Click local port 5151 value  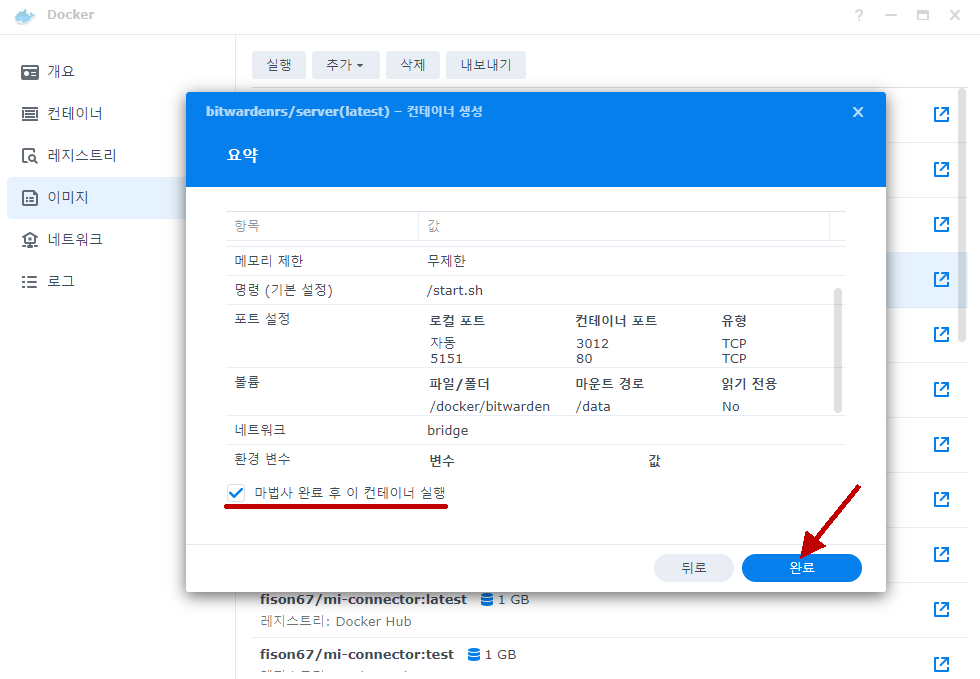pyautogui.click(x=446, y=359)
